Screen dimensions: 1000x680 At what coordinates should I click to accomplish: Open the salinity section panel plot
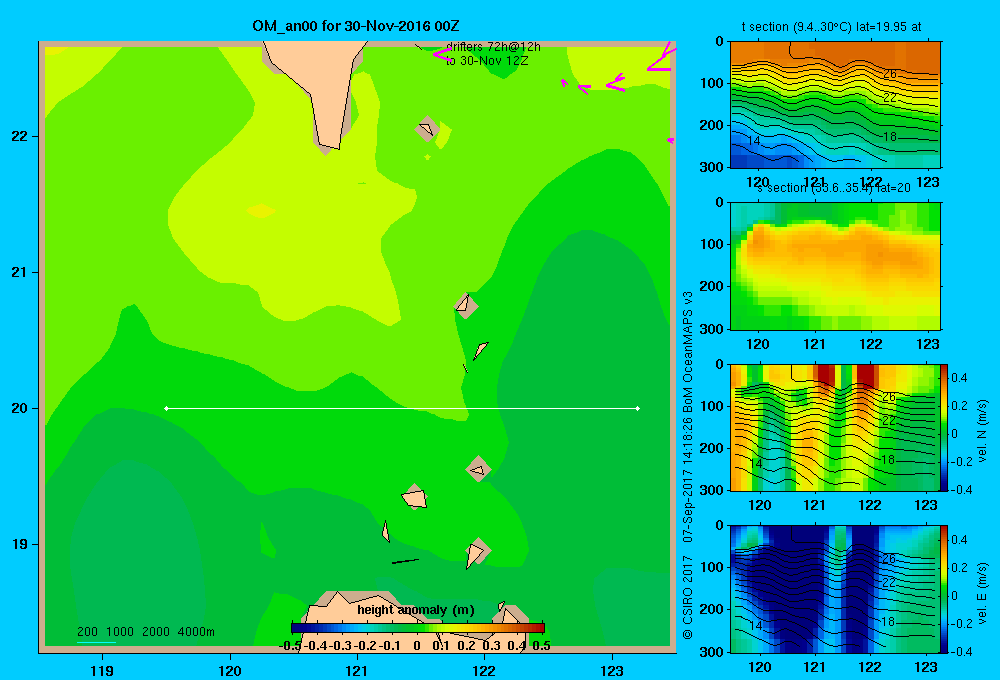(x=835, y=266)
